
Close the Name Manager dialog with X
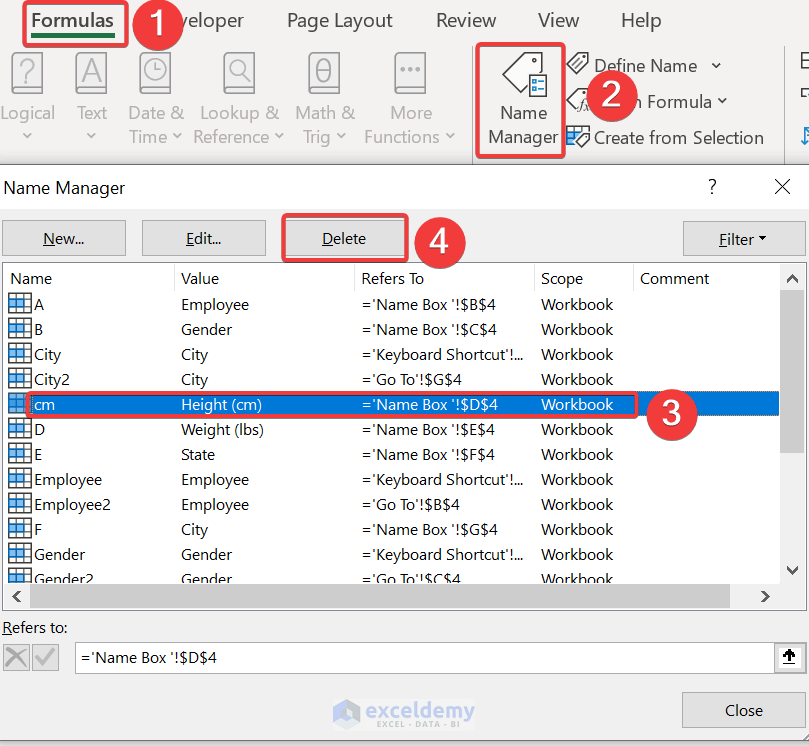click(782, 187)
